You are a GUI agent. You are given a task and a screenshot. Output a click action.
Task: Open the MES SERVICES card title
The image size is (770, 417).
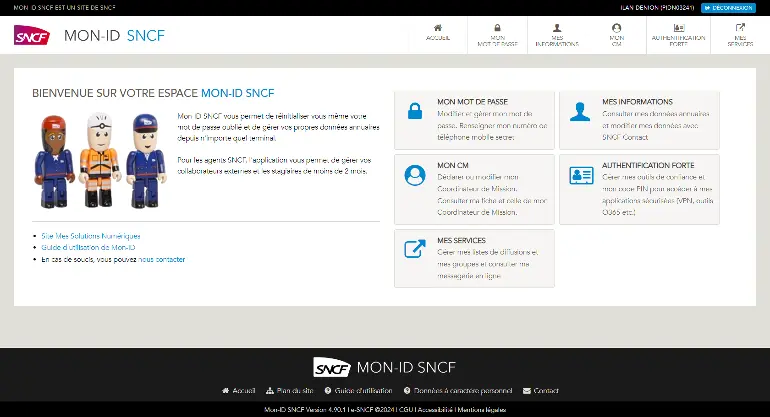pos(462,240)
